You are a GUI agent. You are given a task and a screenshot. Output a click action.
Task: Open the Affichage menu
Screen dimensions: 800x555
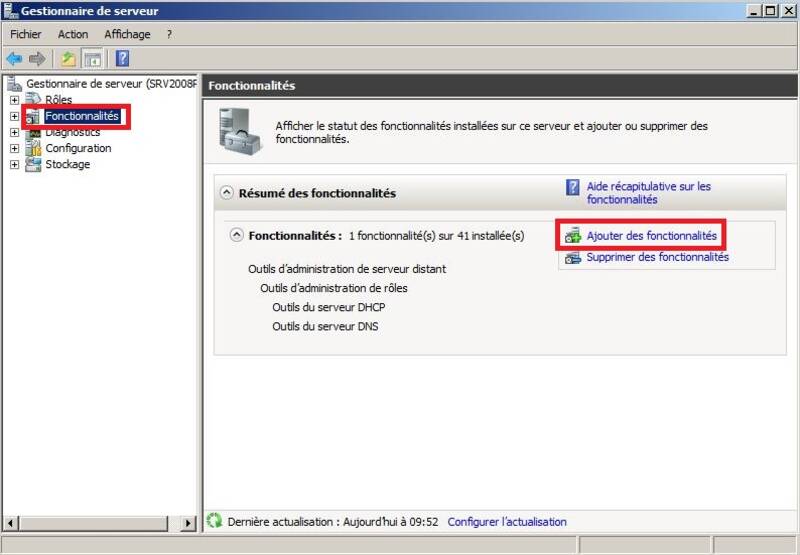(127, 34)
